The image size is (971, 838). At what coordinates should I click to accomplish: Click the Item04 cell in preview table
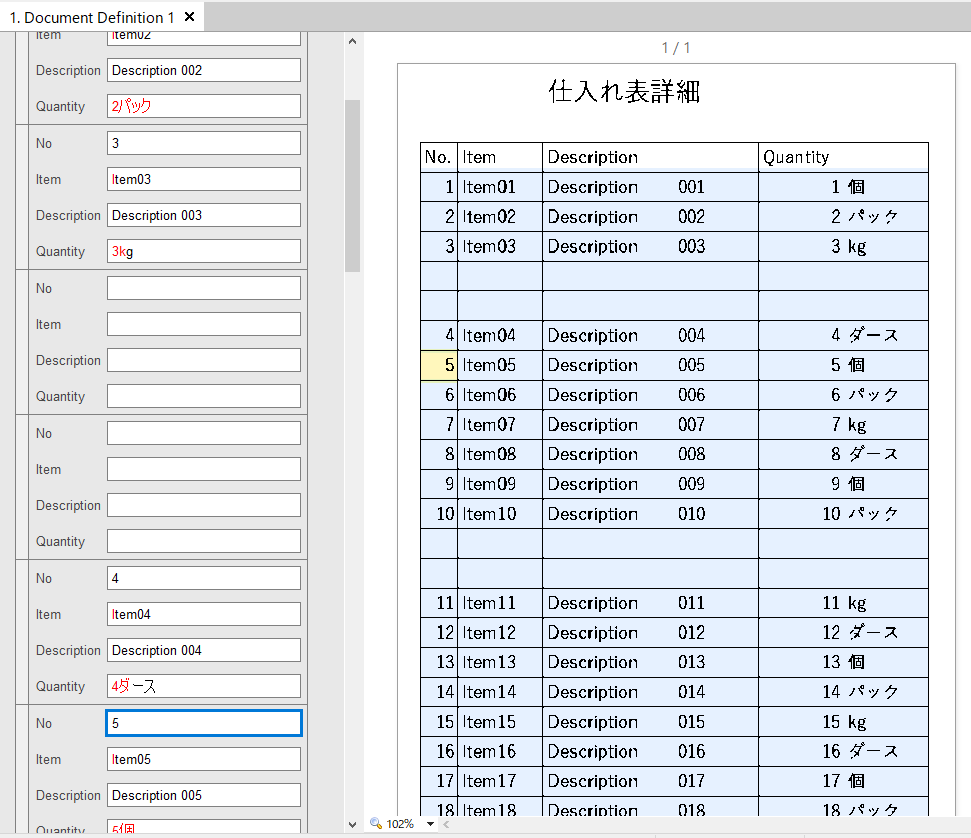[x=500, y=335]
